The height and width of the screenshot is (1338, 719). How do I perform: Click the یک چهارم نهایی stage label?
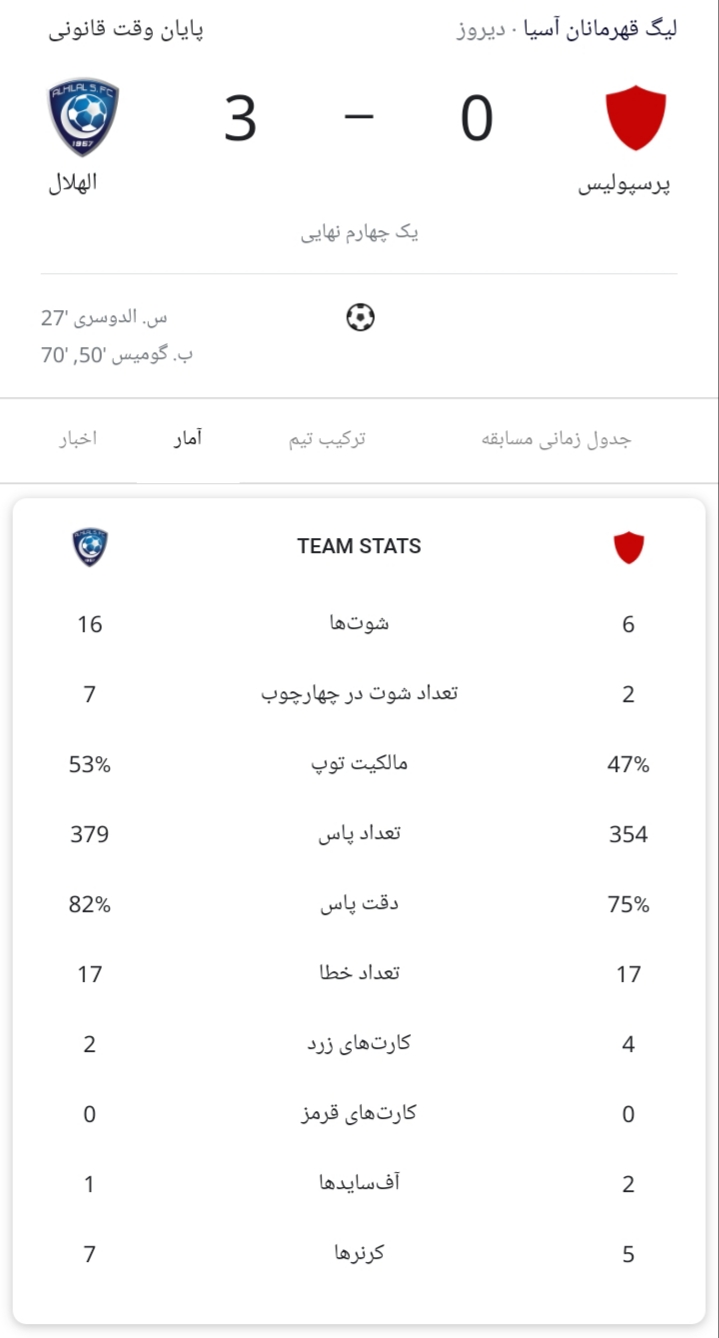(359, 234)
